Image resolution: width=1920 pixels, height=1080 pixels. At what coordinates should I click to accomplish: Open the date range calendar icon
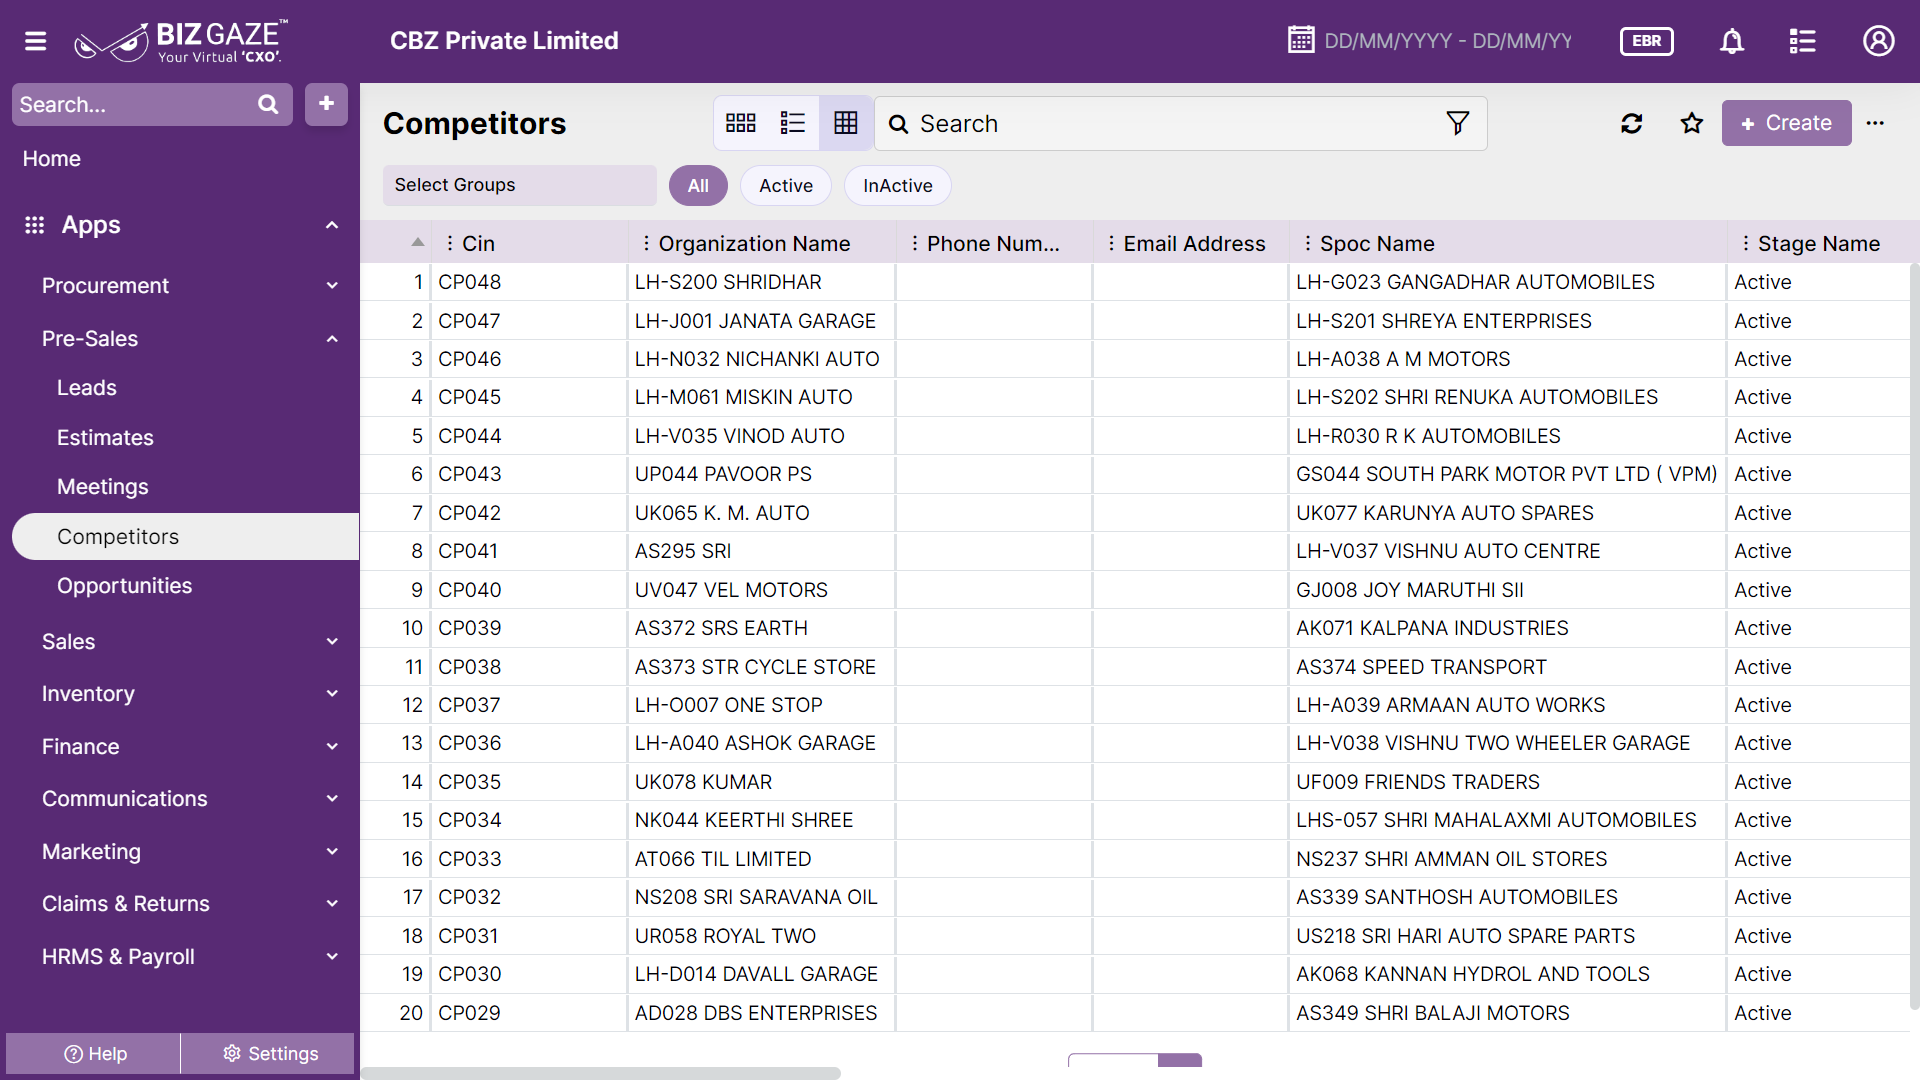[x=1301, y=40]
